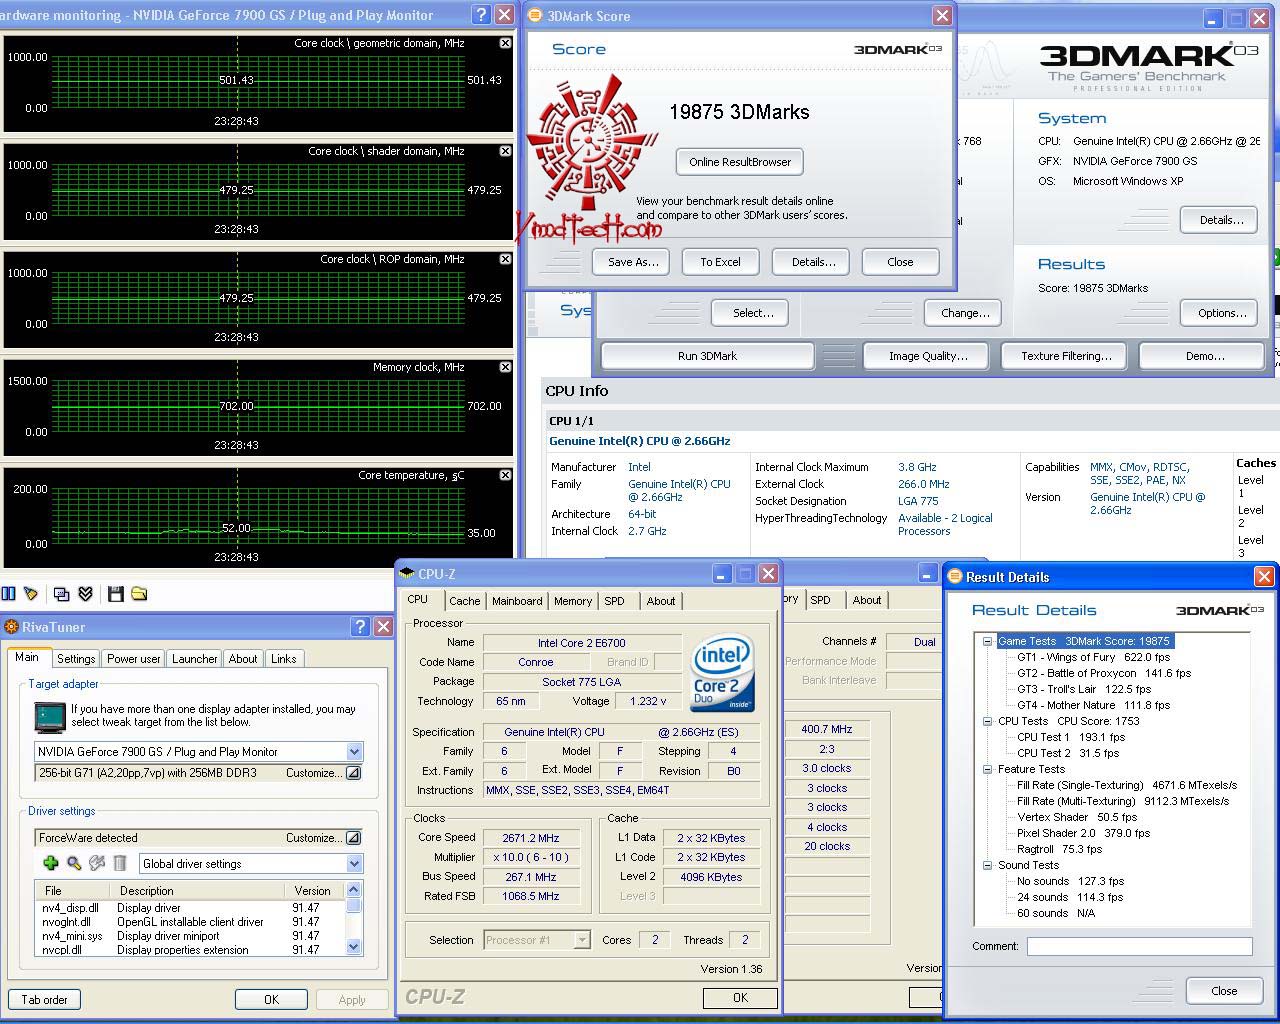Switch to the Settings tab in RivaTuner
1280x1024 pixels.
coord(76,659)
